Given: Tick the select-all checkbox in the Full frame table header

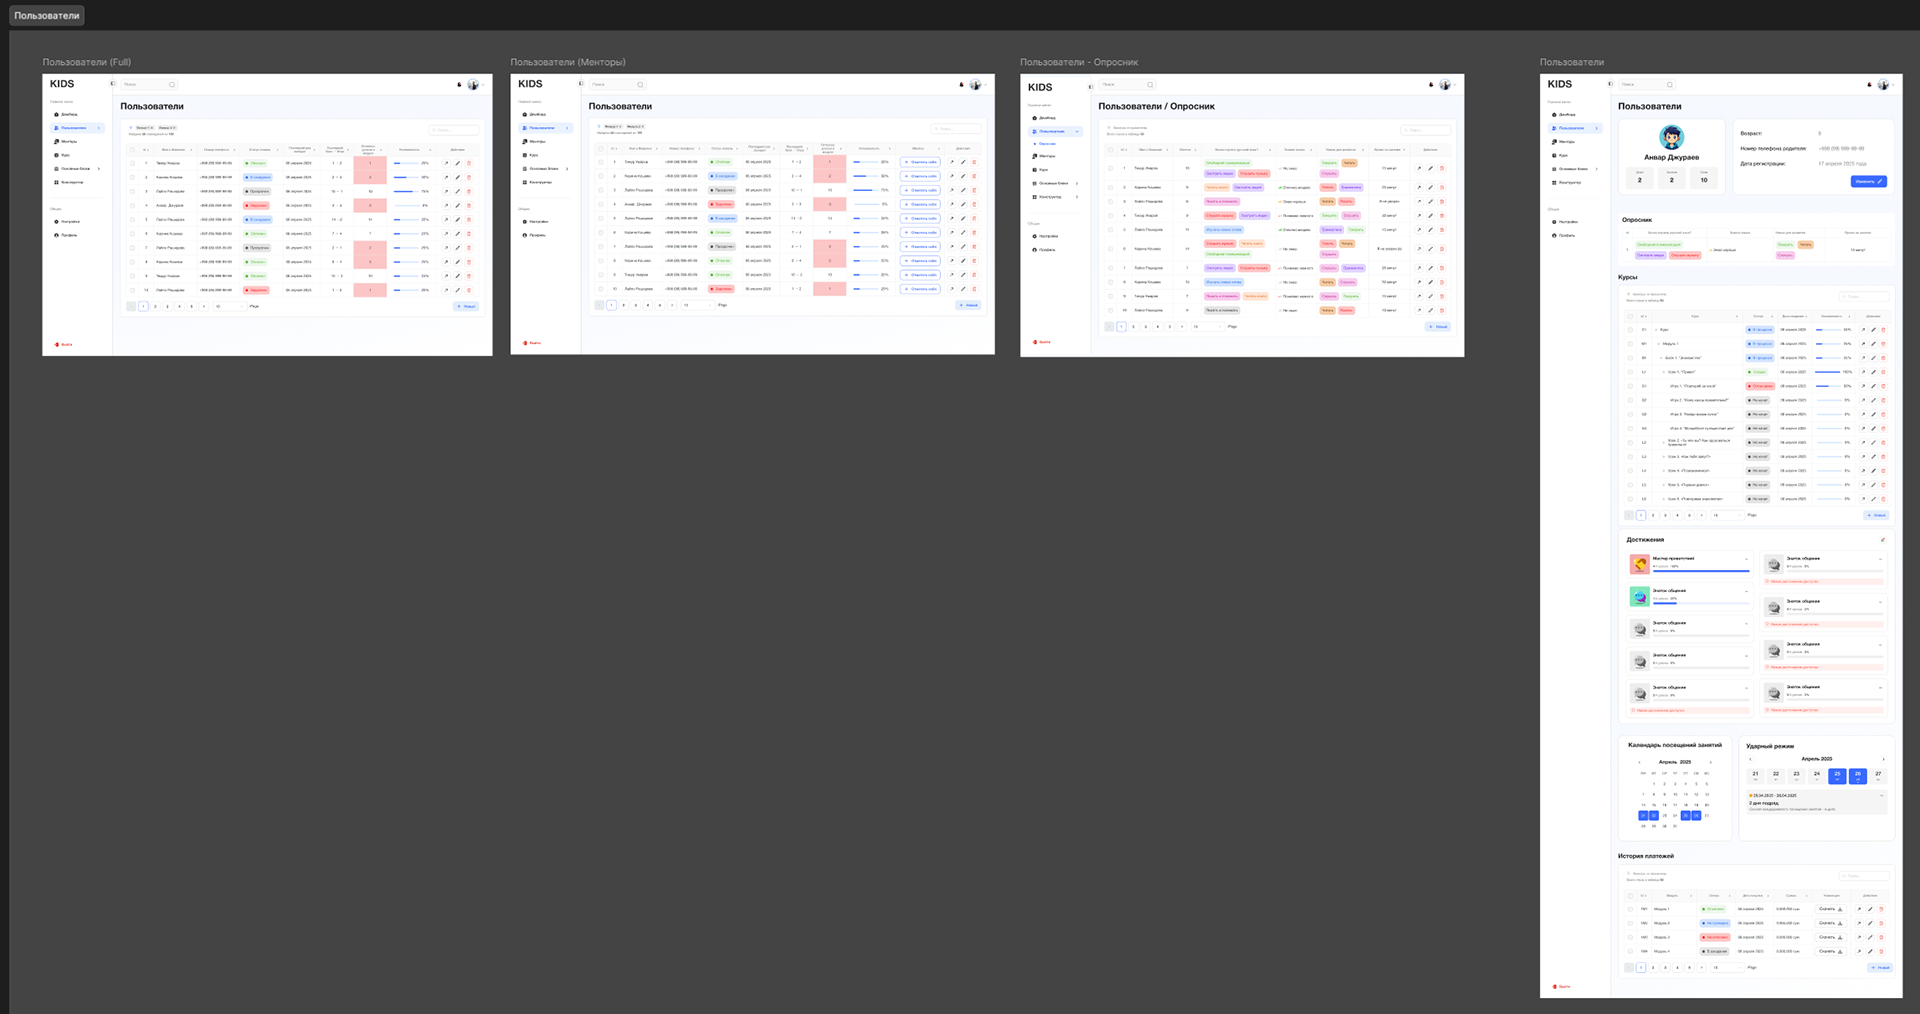Looking at the screenshot, I should [x=132, y=150].
